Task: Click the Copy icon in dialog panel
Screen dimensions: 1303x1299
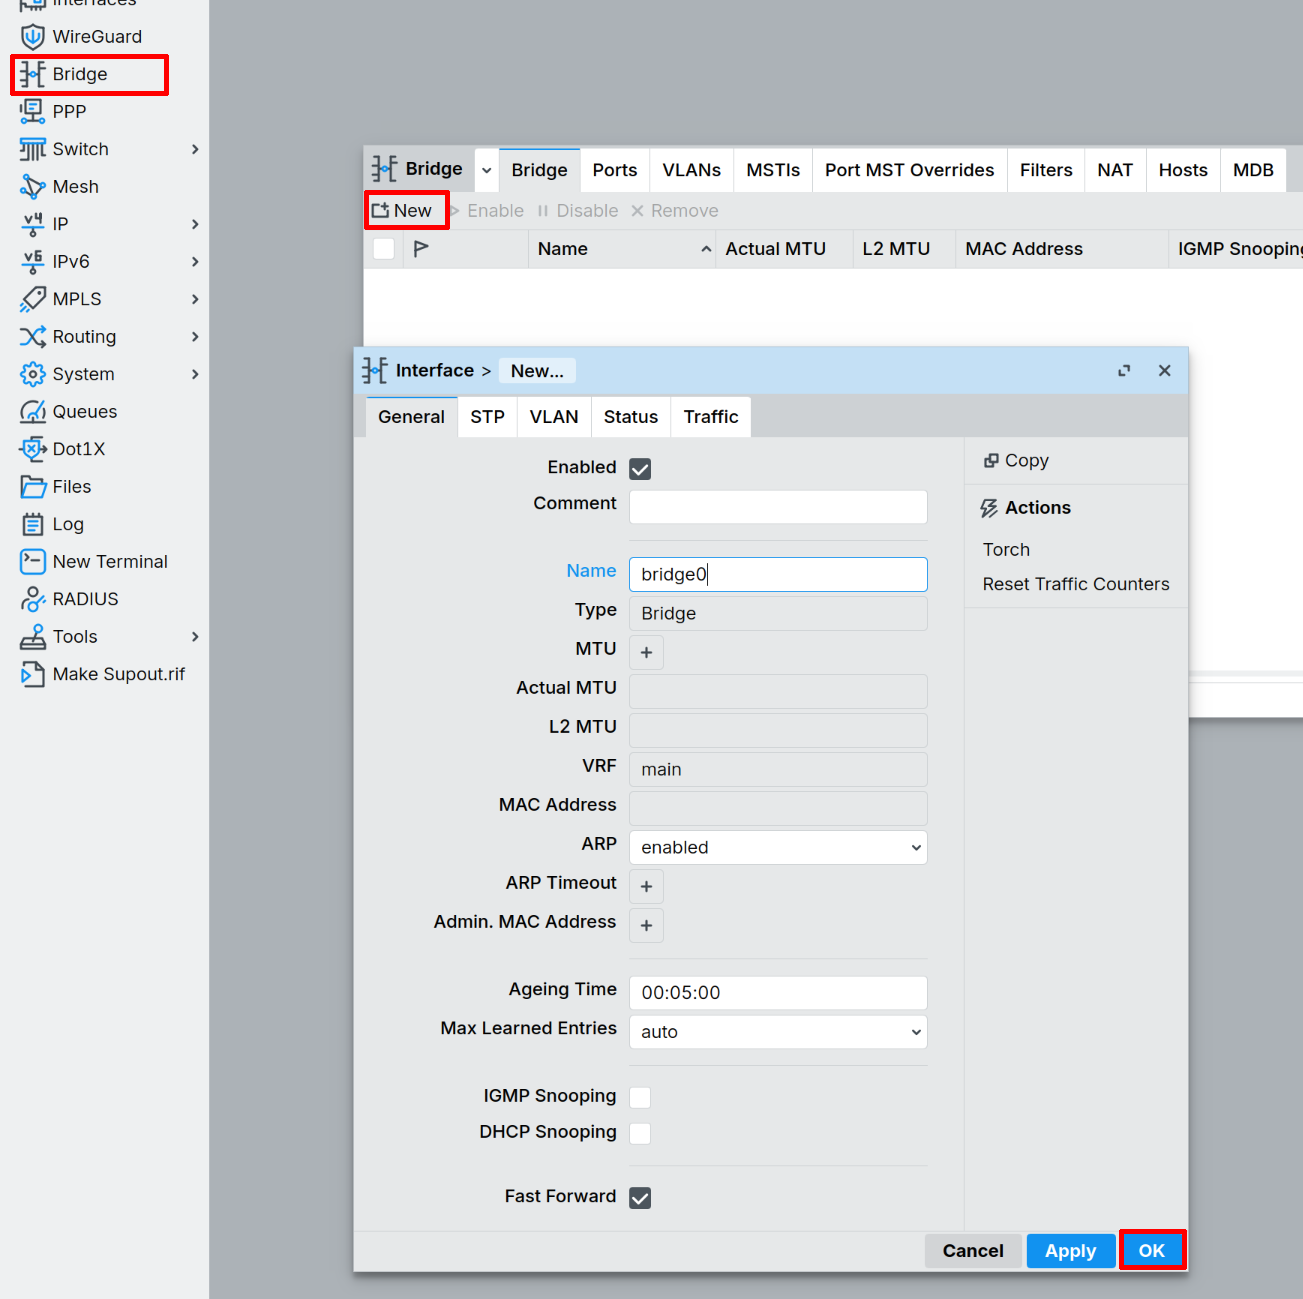Action: pos(991,461)
